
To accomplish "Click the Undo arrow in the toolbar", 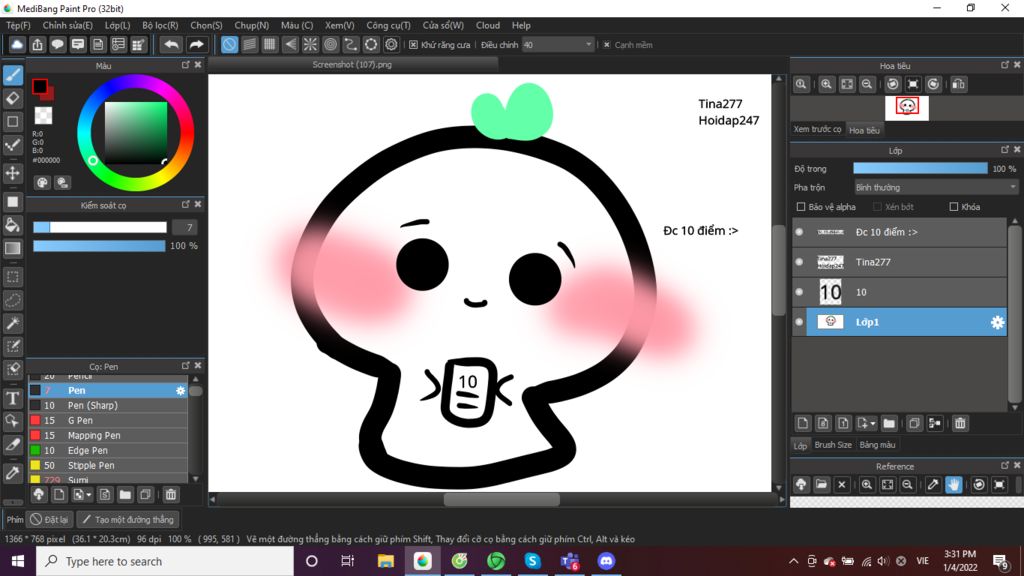I will 172,44.
